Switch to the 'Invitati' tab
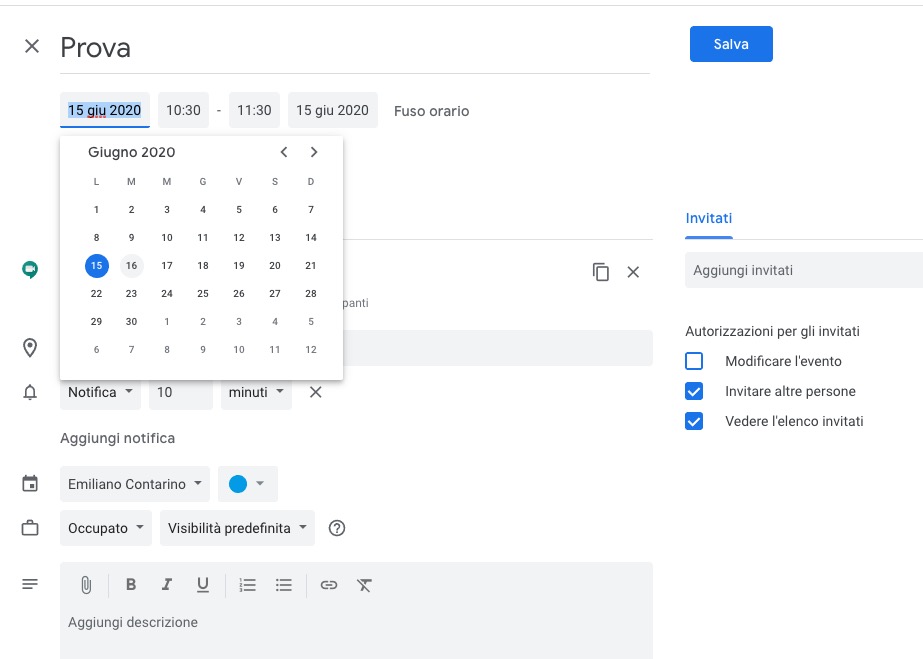 (x=708, y=218)
